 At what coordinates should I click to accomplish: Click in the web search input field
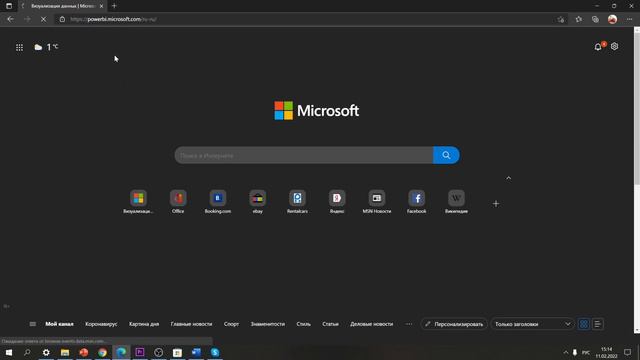click(304, 155)
